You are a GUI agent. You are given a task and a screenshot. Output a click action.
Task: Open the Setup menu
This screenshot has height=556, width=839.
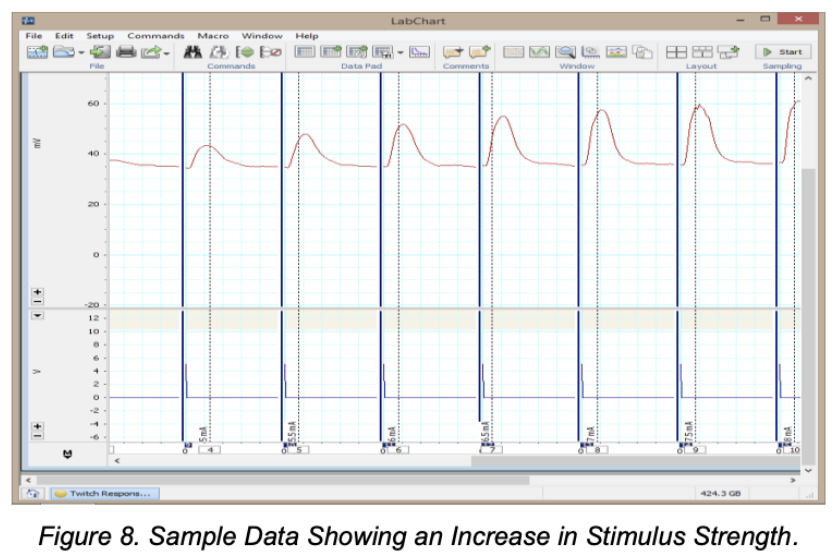pos(100,36)
